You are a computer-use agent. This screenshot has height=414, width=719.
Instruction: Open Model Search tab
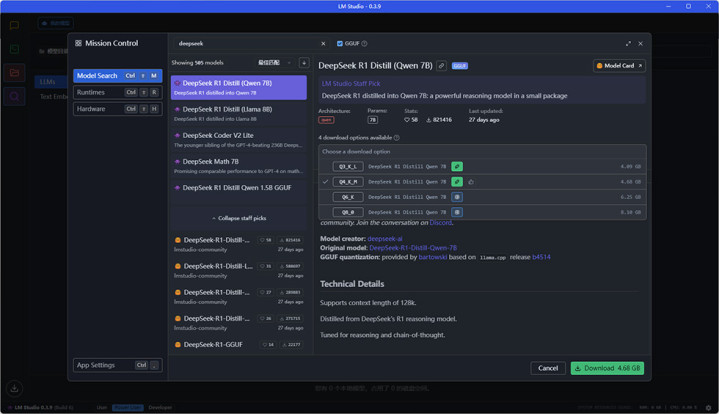point(117,76)
